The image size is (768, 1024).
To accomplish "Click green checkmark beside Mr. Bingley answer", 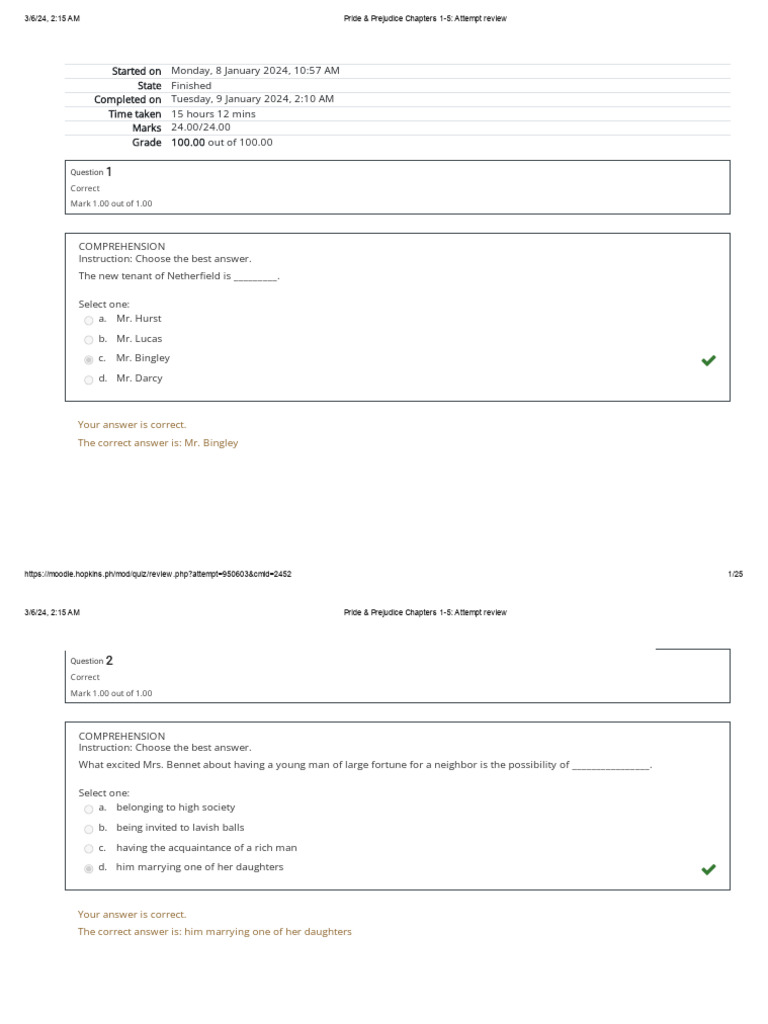I will point(709,360).
